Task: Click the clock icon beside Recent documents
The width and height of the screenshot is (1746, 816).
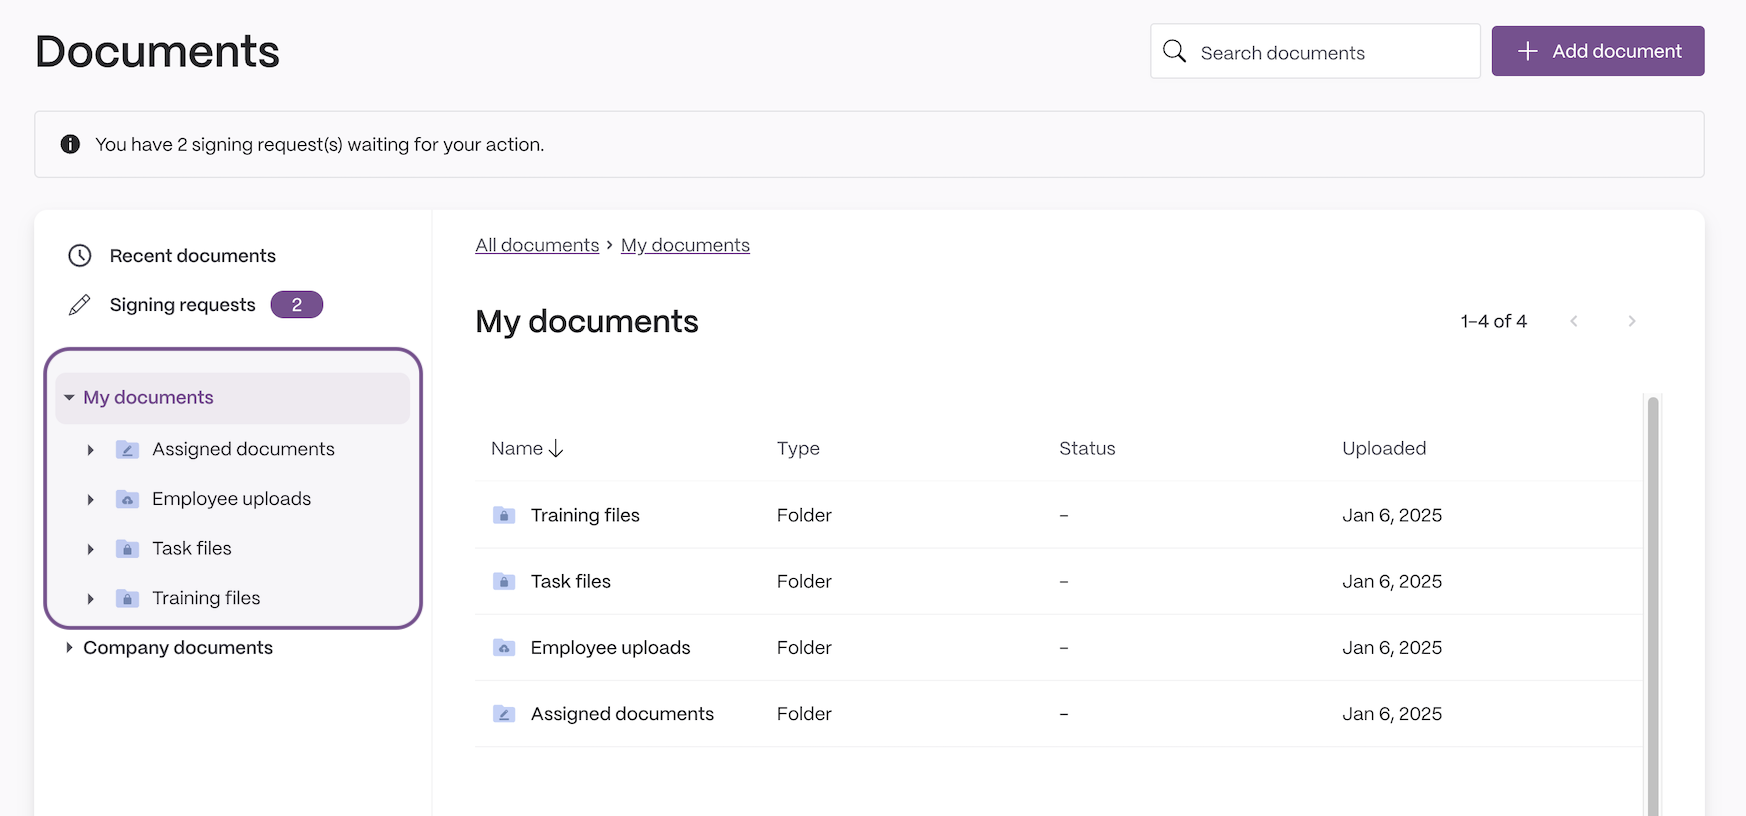Action: 80,256
